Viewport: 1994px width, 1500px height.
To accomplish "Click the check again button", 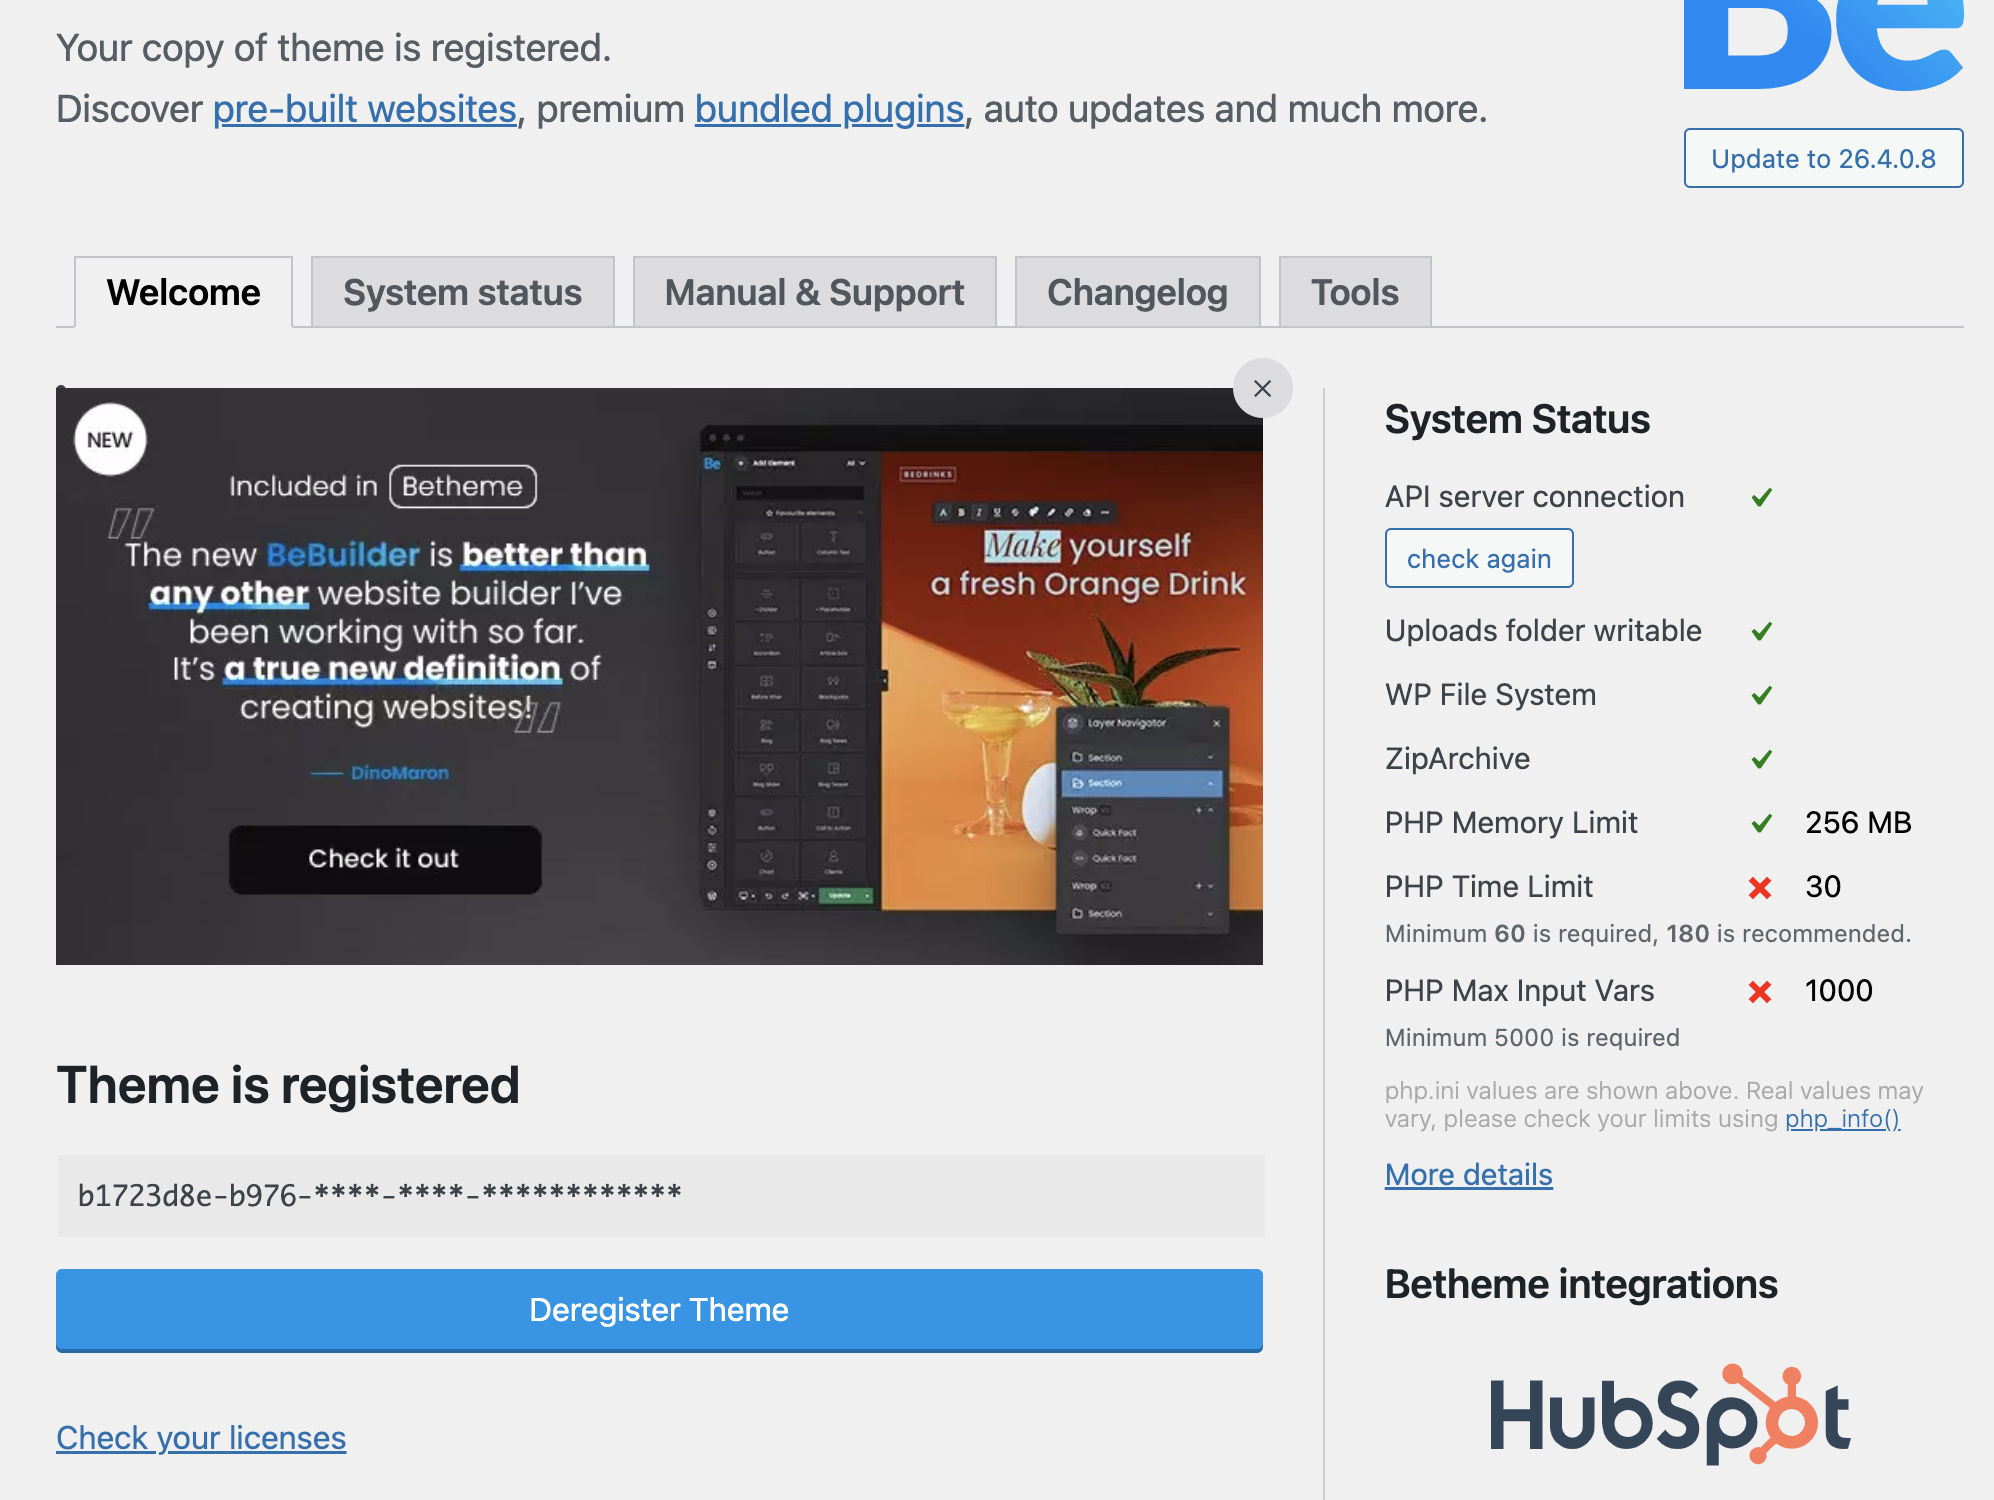I will 1478,558.
